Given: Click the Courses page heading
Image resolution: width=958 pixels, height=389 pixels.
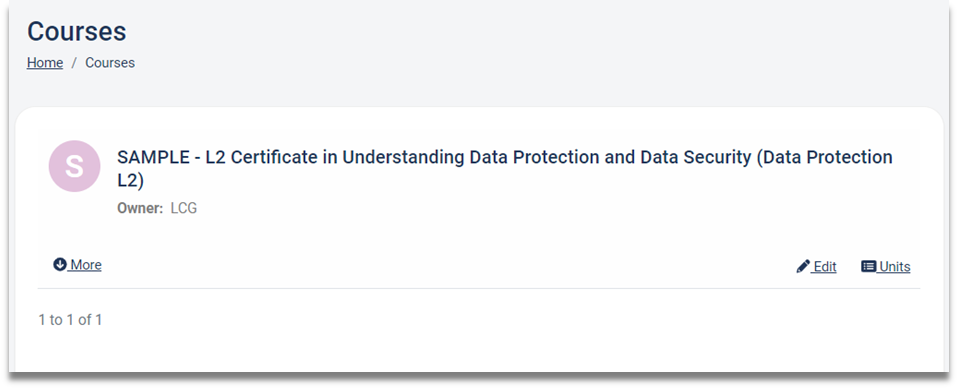Looking at the screenshot, I should click(x=76, y=31).
